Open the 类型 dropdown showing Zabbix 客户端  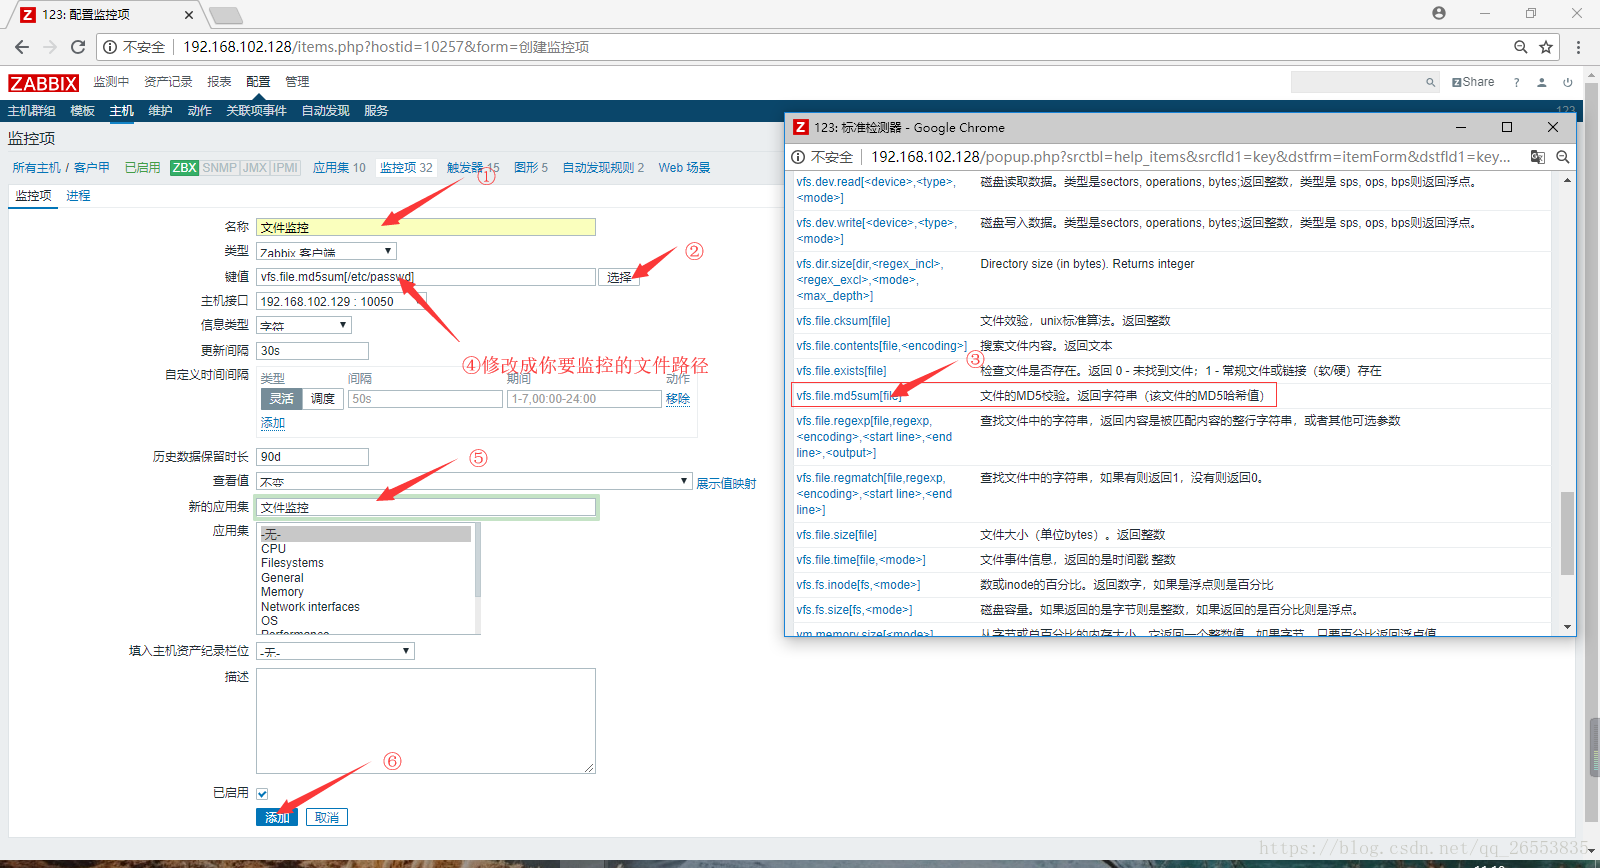pyautogui.click(x=326, y=252)
